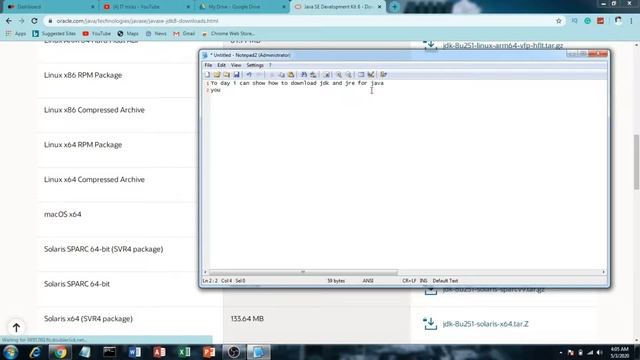Click Notepad2 scroll right arrow
Screen dimensions: 640x360
point(604,272)
